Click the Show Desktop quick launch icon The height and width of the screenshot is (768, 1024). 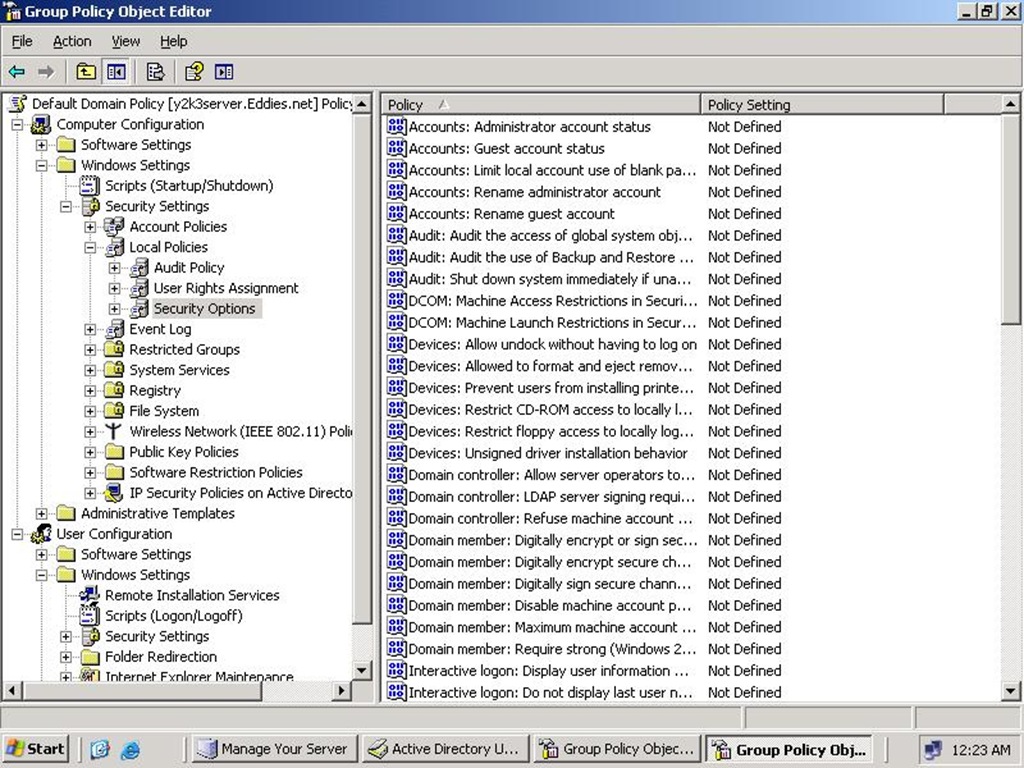click(99, 749)
